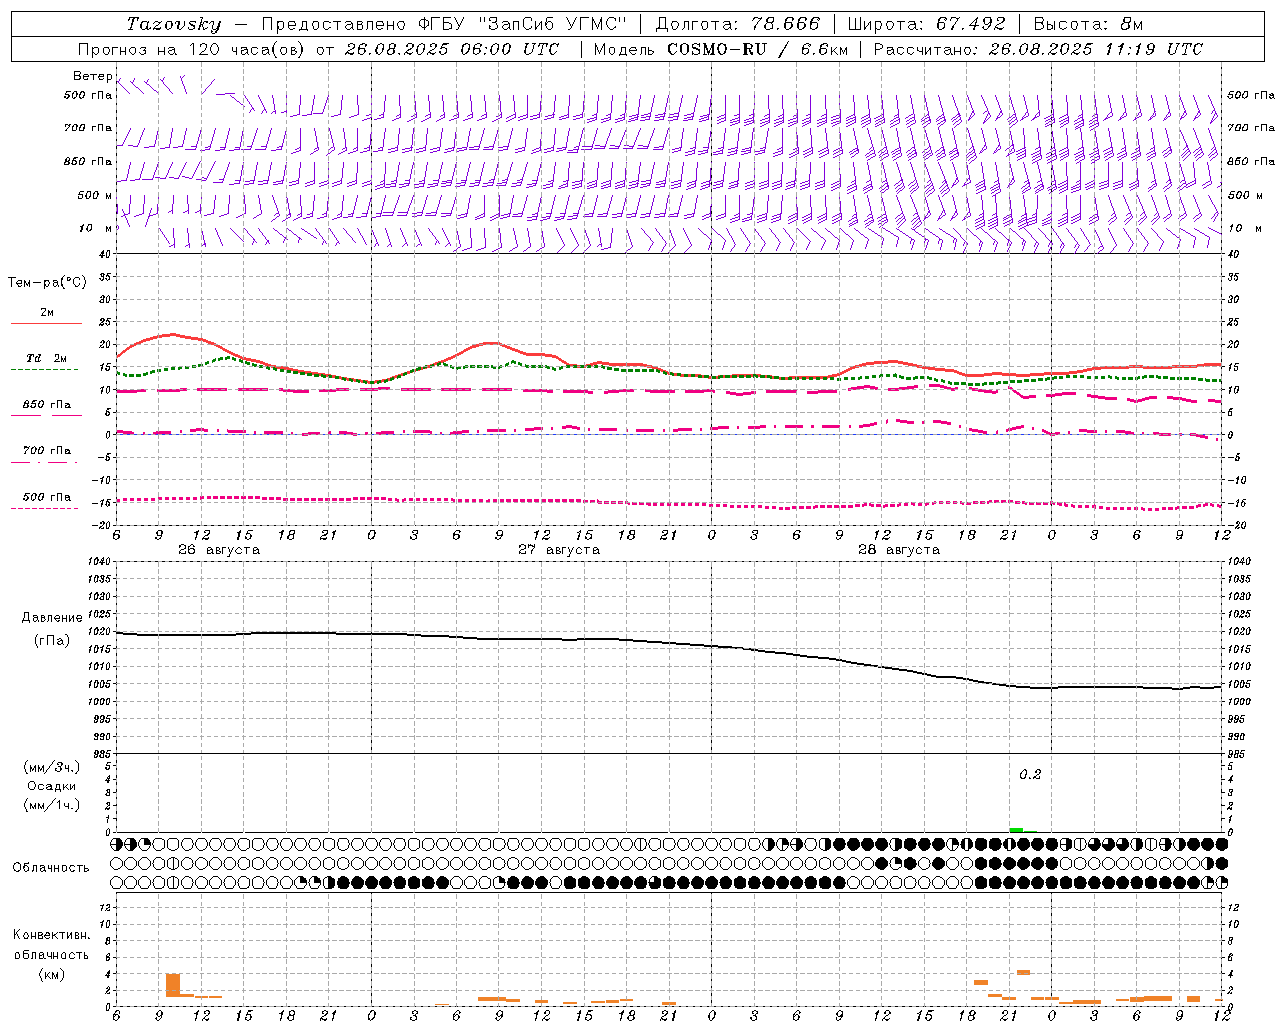1280x1024 pixels.
Task: Click the forecast line "Прогноз на 120 часа(ов)"
Action: [192, 49]
